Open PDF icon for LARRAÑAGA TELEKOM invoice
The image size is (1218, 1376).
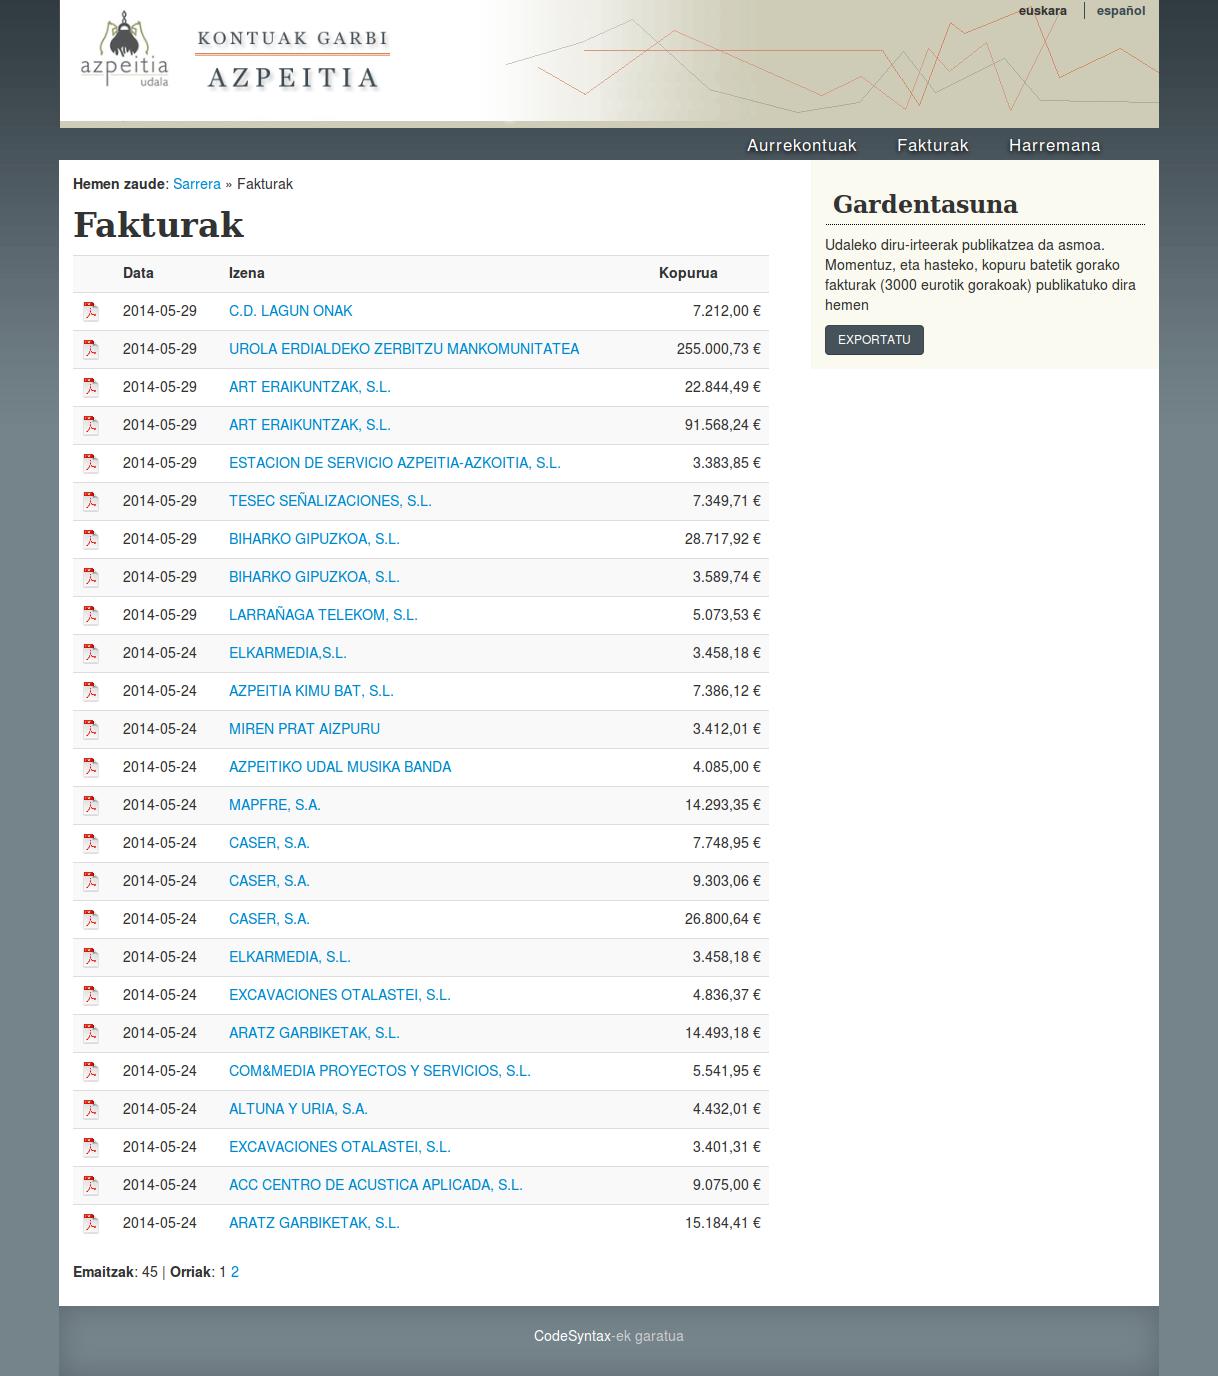(90, 615)
